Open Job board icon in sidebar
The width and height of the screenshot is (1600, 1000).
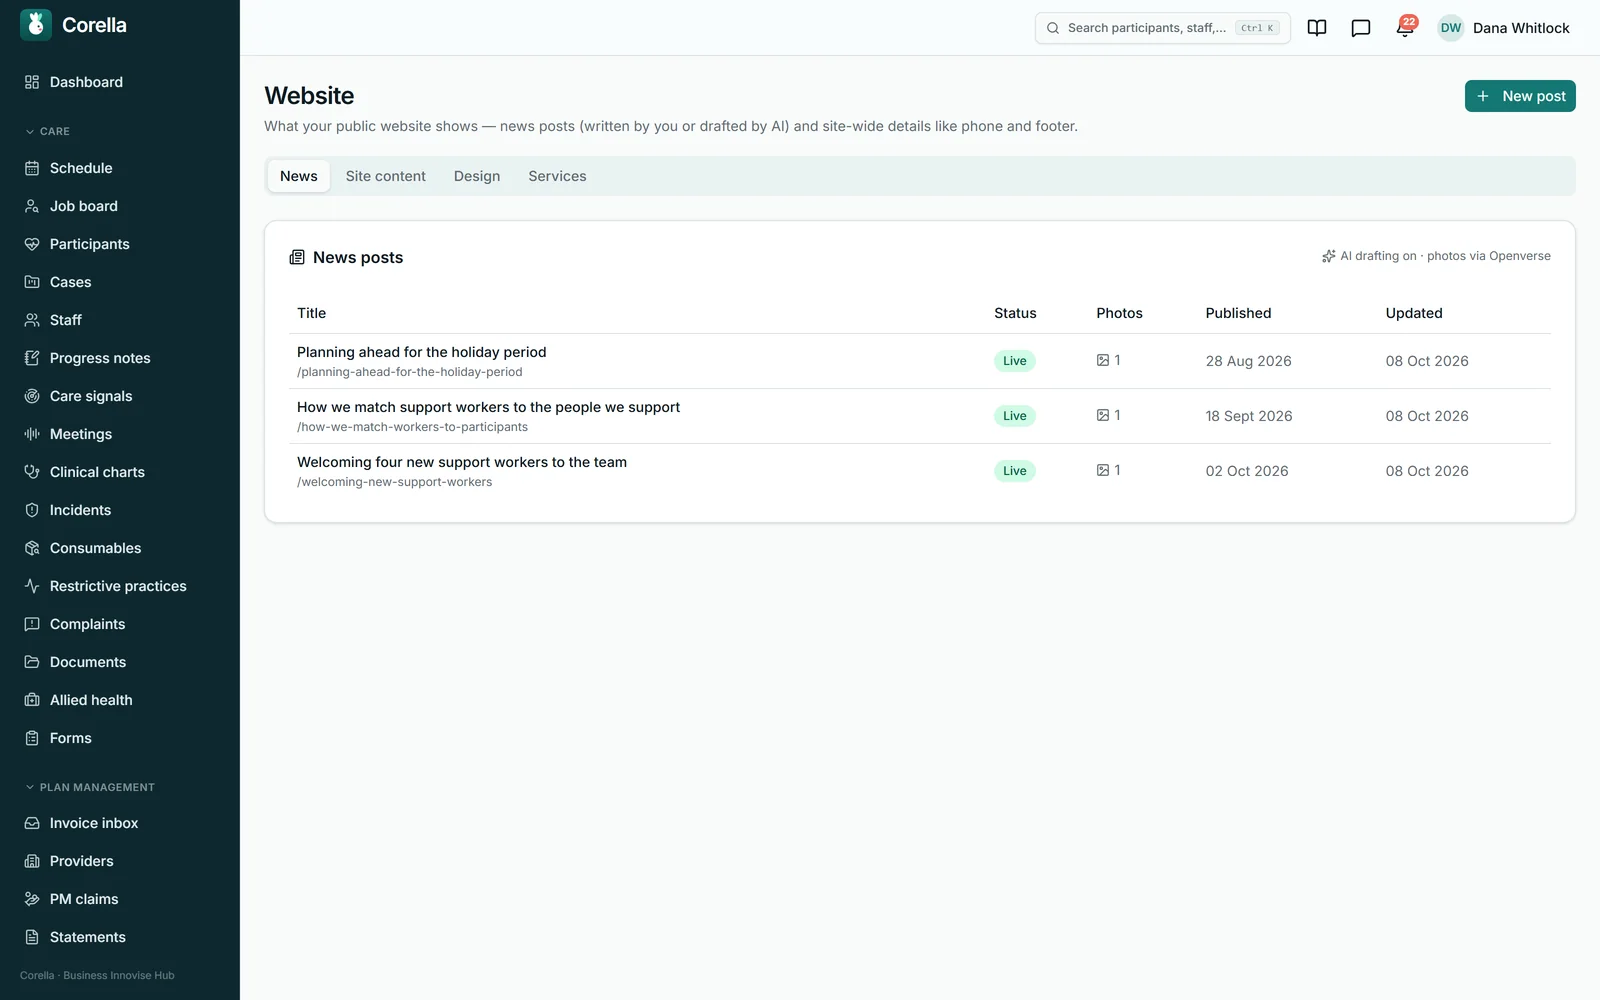pos(32,206)
